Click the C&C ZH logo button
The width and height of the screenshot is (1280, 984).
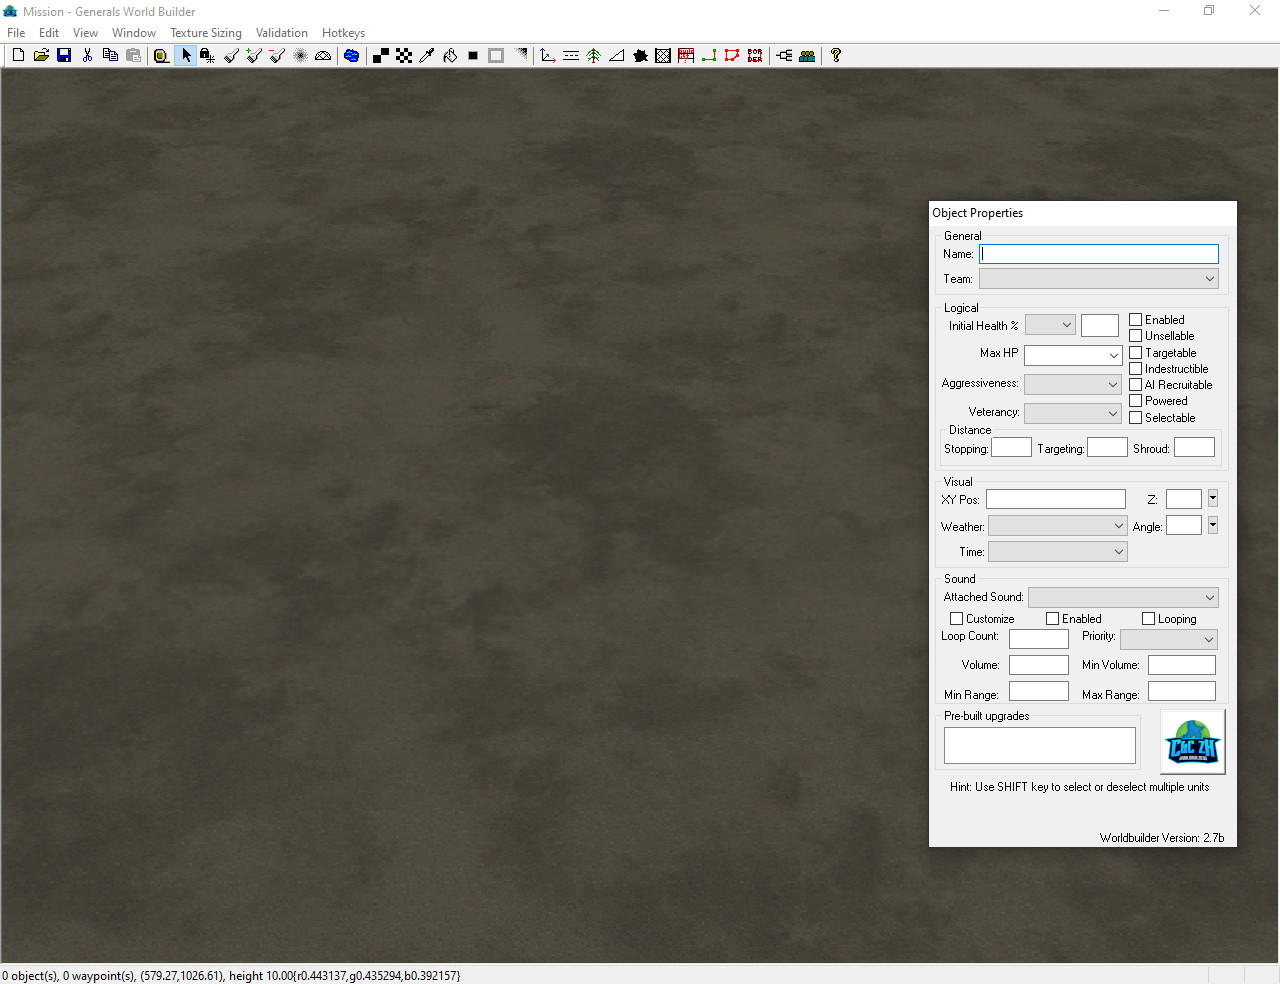1193,742
